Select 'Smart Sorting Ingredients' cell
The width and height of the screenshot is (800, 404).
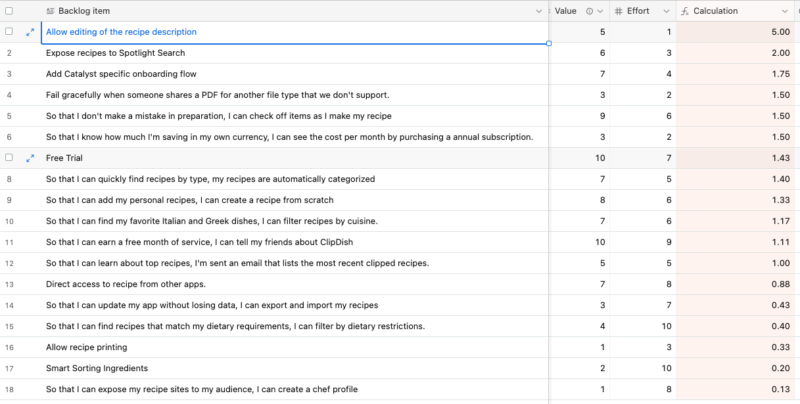(294, 368)
